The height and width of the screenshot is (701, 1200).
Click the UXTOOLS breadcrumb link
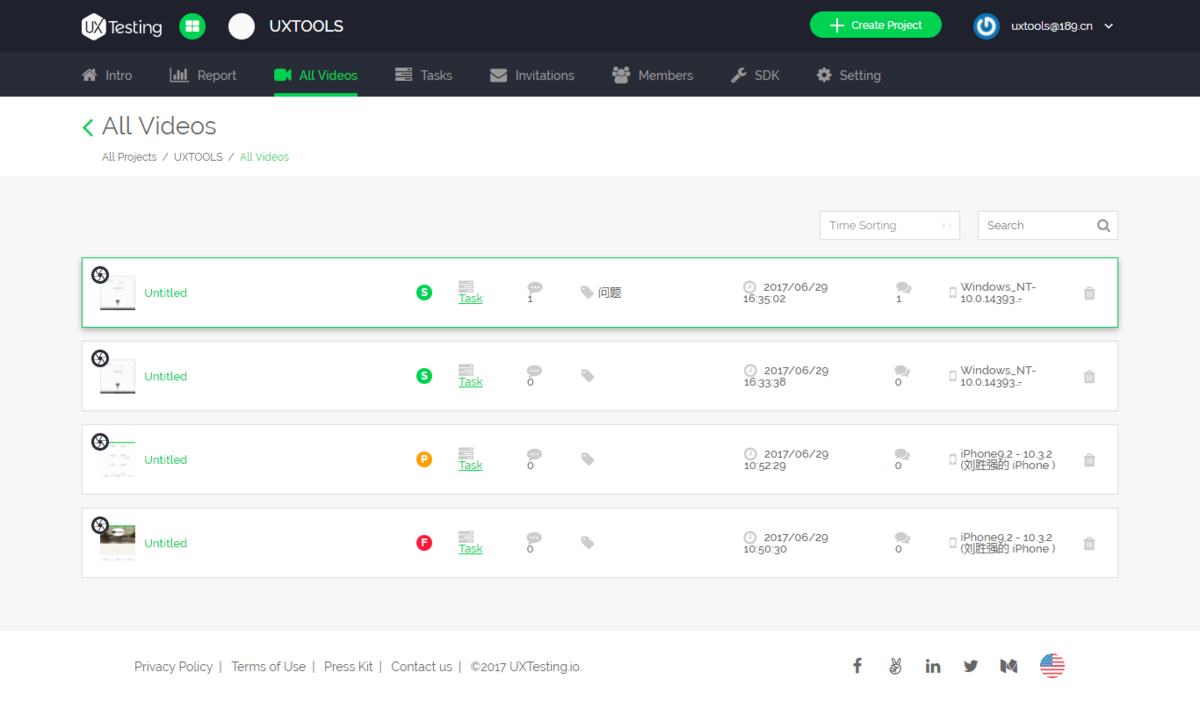(198, 157)
